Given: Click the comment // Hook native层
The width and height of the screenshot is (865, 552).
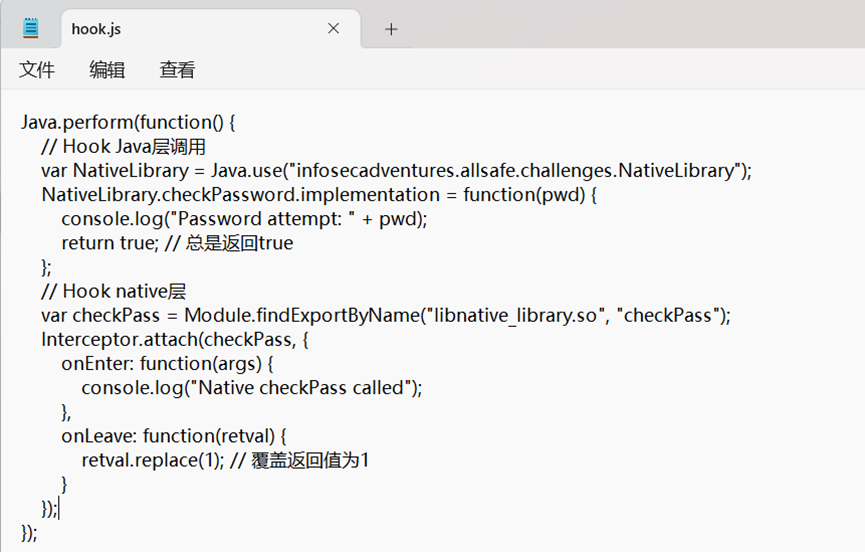Looking at the screenshot, I should [114, 291].
